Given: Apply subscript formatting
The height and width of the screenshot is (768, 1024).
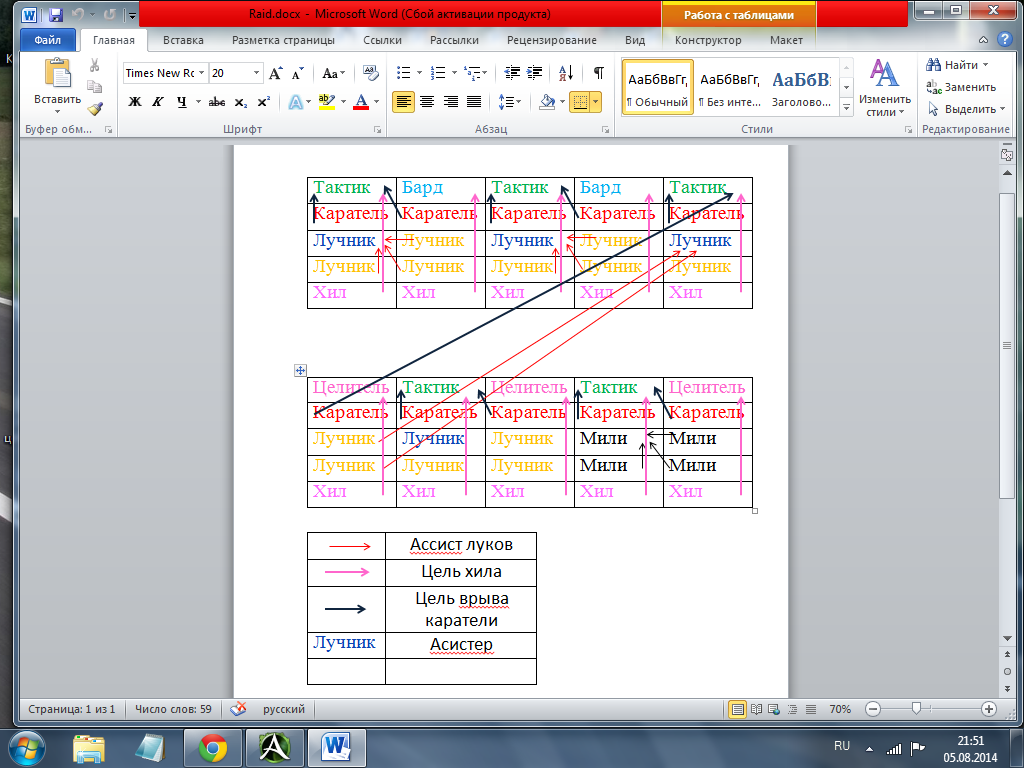Looking at the screenshot, I should click(240, 102).
